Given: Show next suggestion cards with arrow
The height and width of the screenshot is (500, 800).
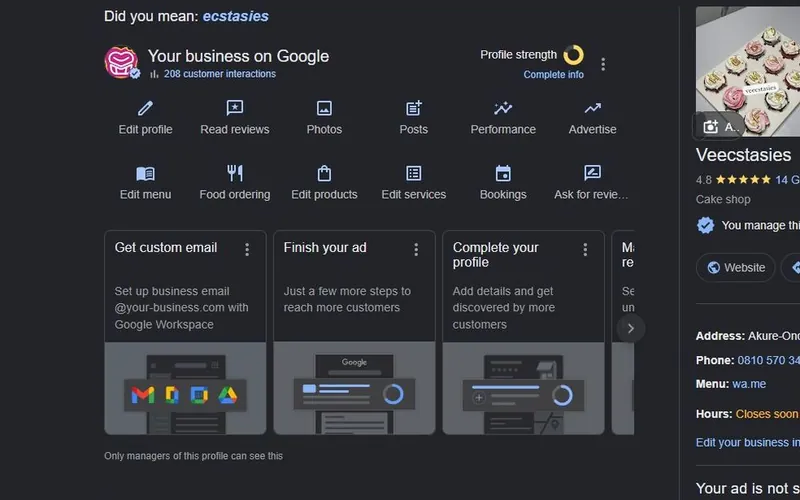Looking at the screenshot, I should coord(631,329).
